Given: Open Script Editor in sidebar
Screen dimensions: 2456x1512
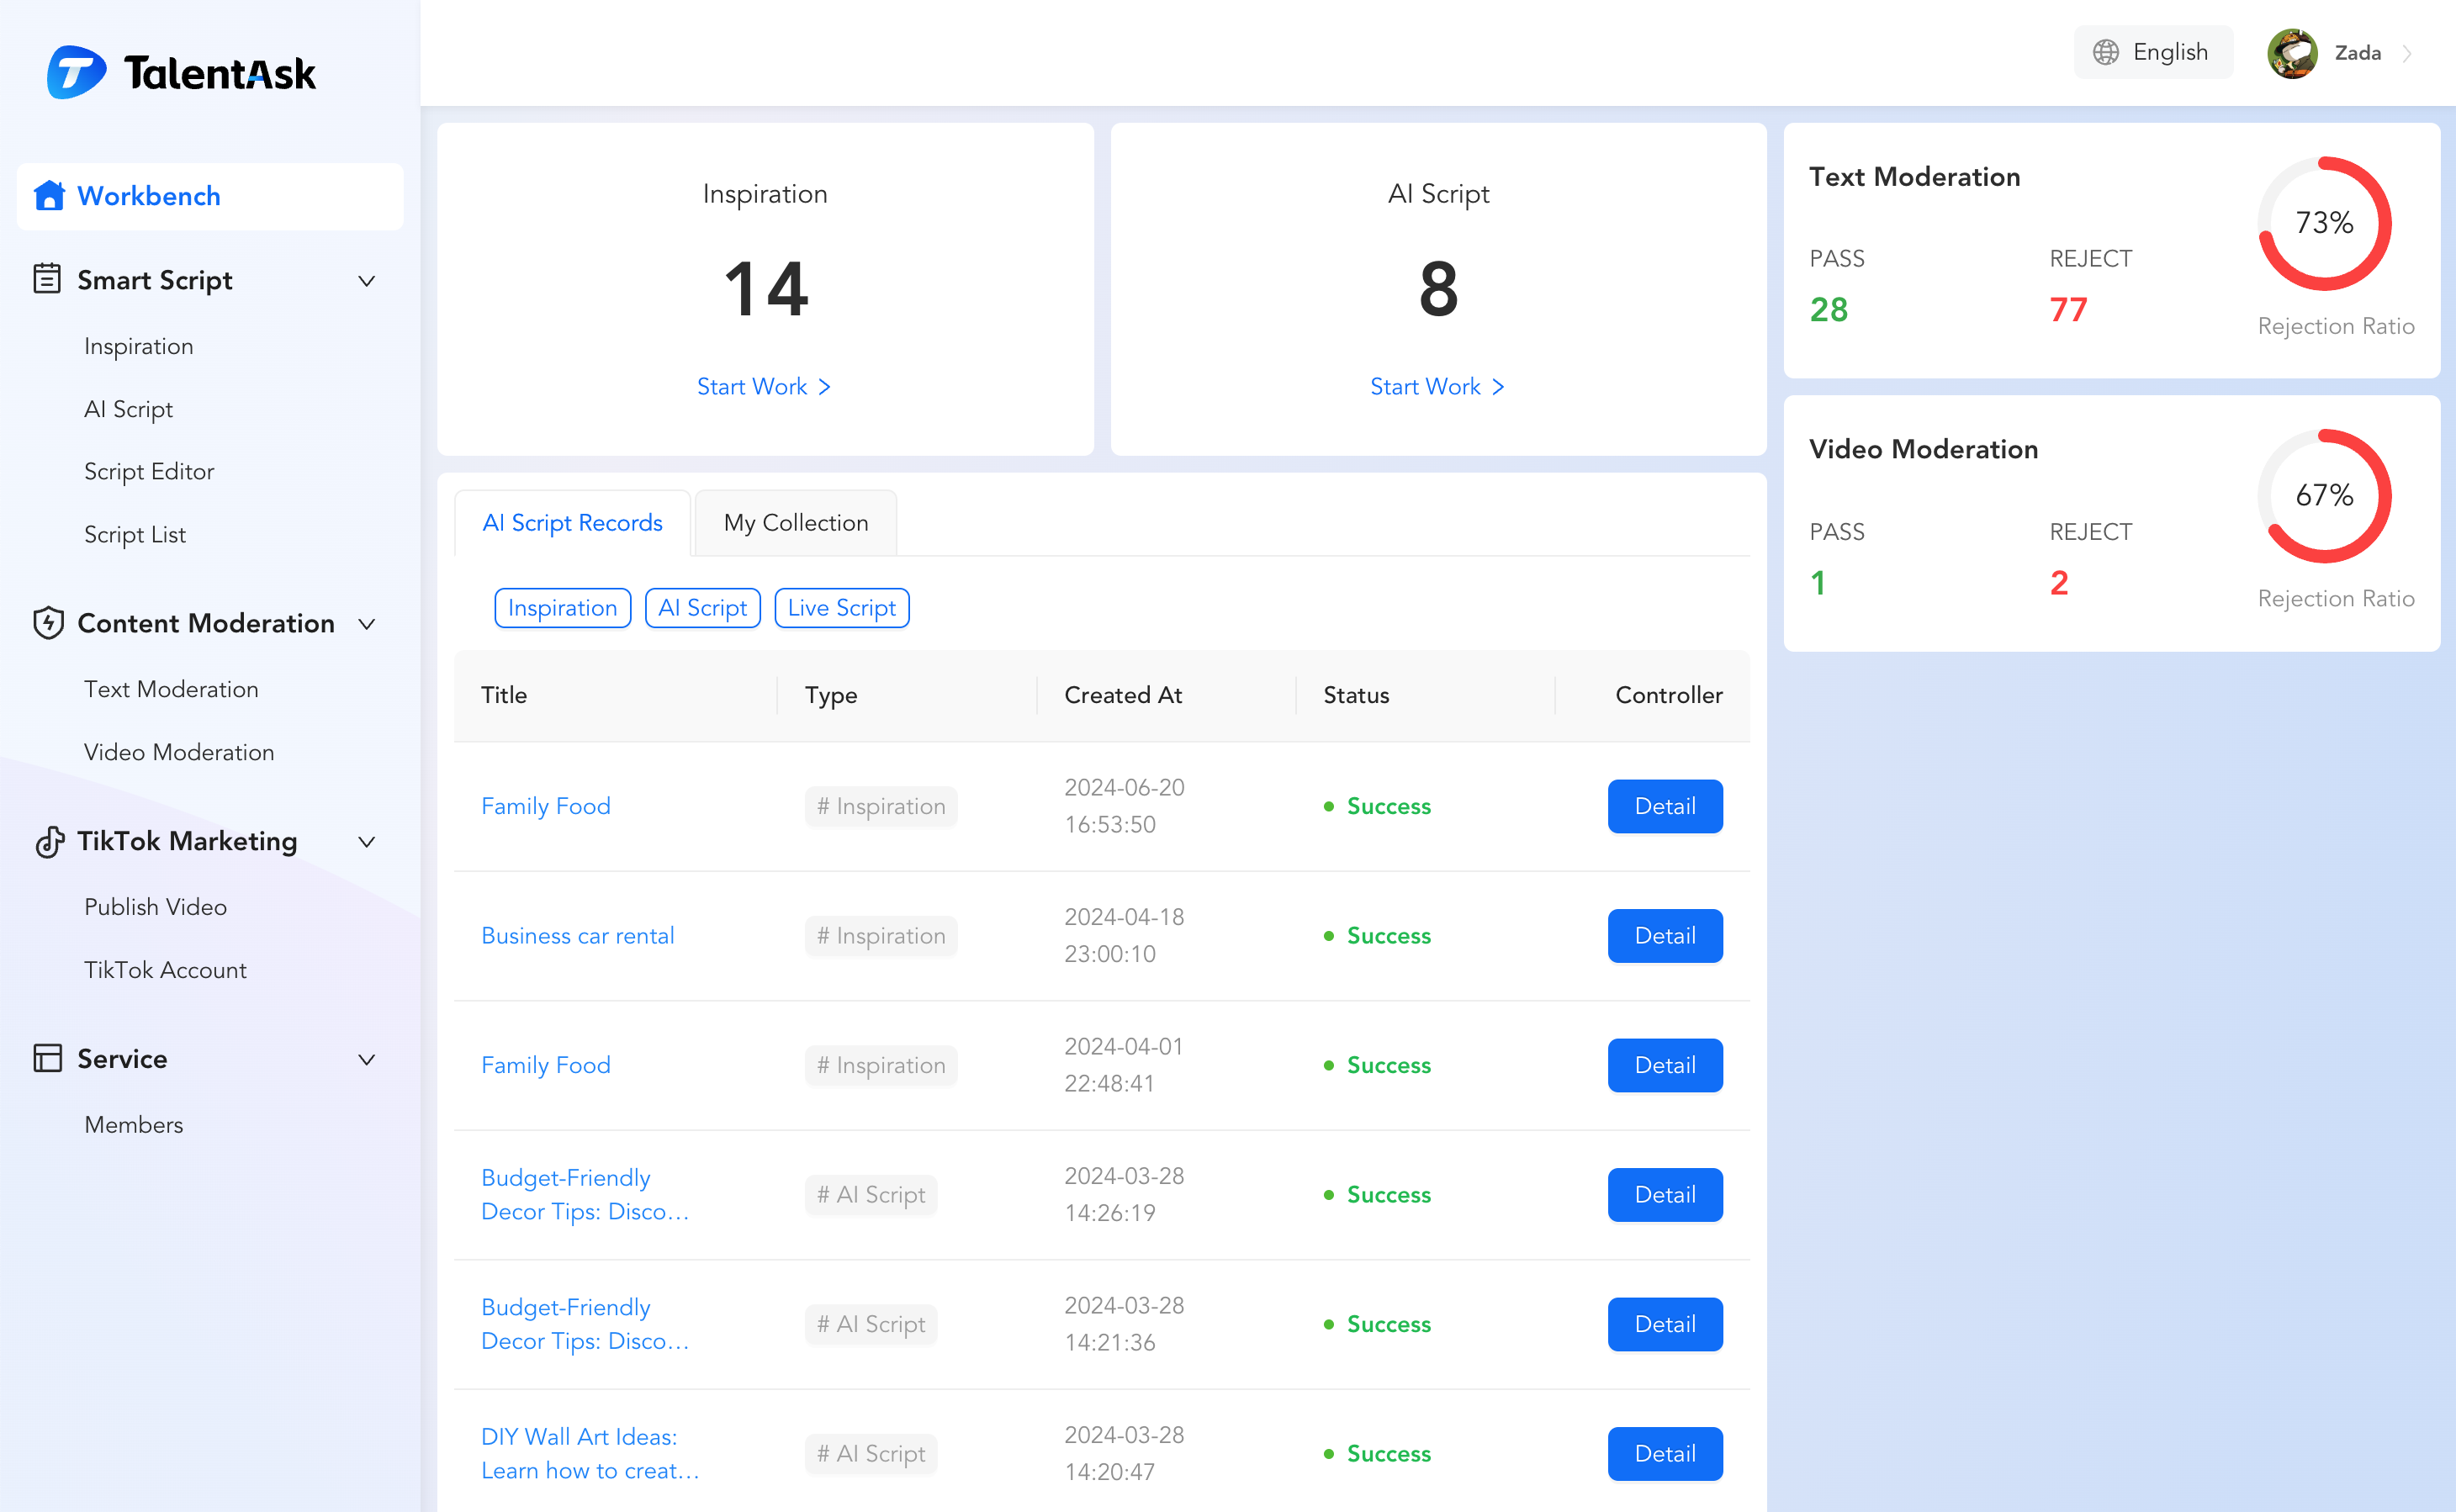Looking at the screenshot, I should pos(149,471).
